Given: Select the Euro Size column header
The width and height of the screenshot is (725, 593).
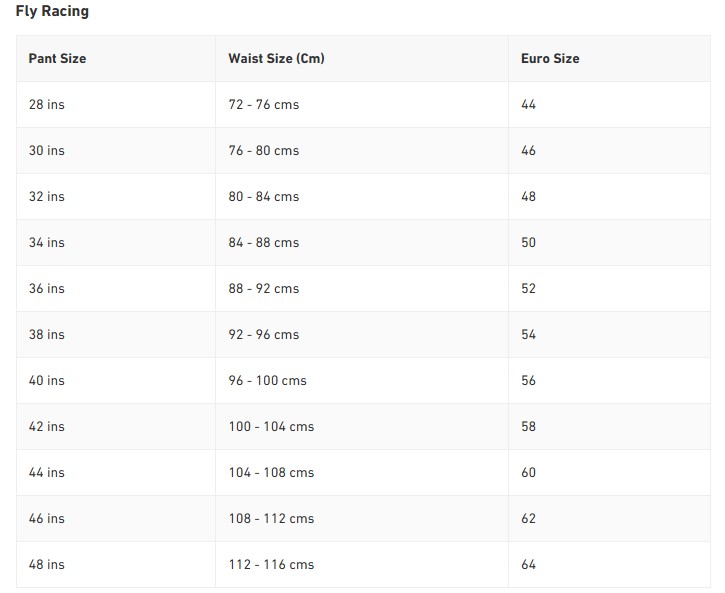Looking at the screenshot, I should click(550, 59).
